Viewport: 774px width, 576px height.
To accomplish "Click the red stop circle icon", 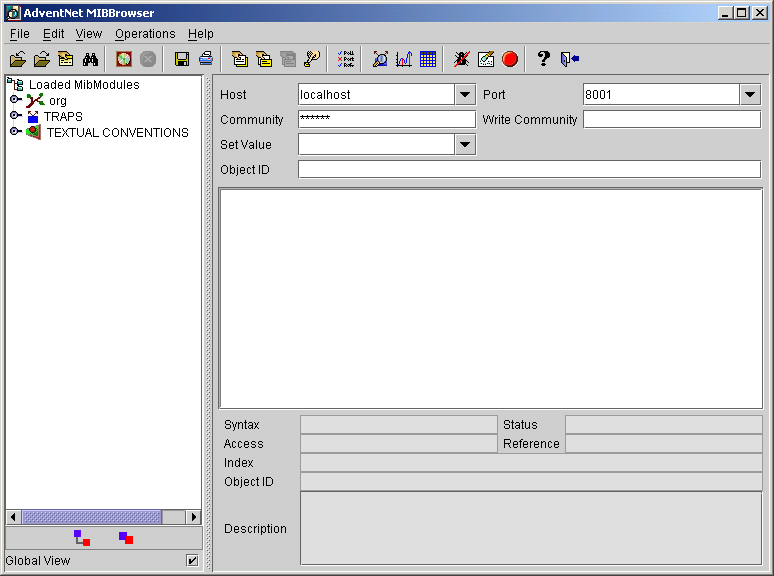I will 510,59.
